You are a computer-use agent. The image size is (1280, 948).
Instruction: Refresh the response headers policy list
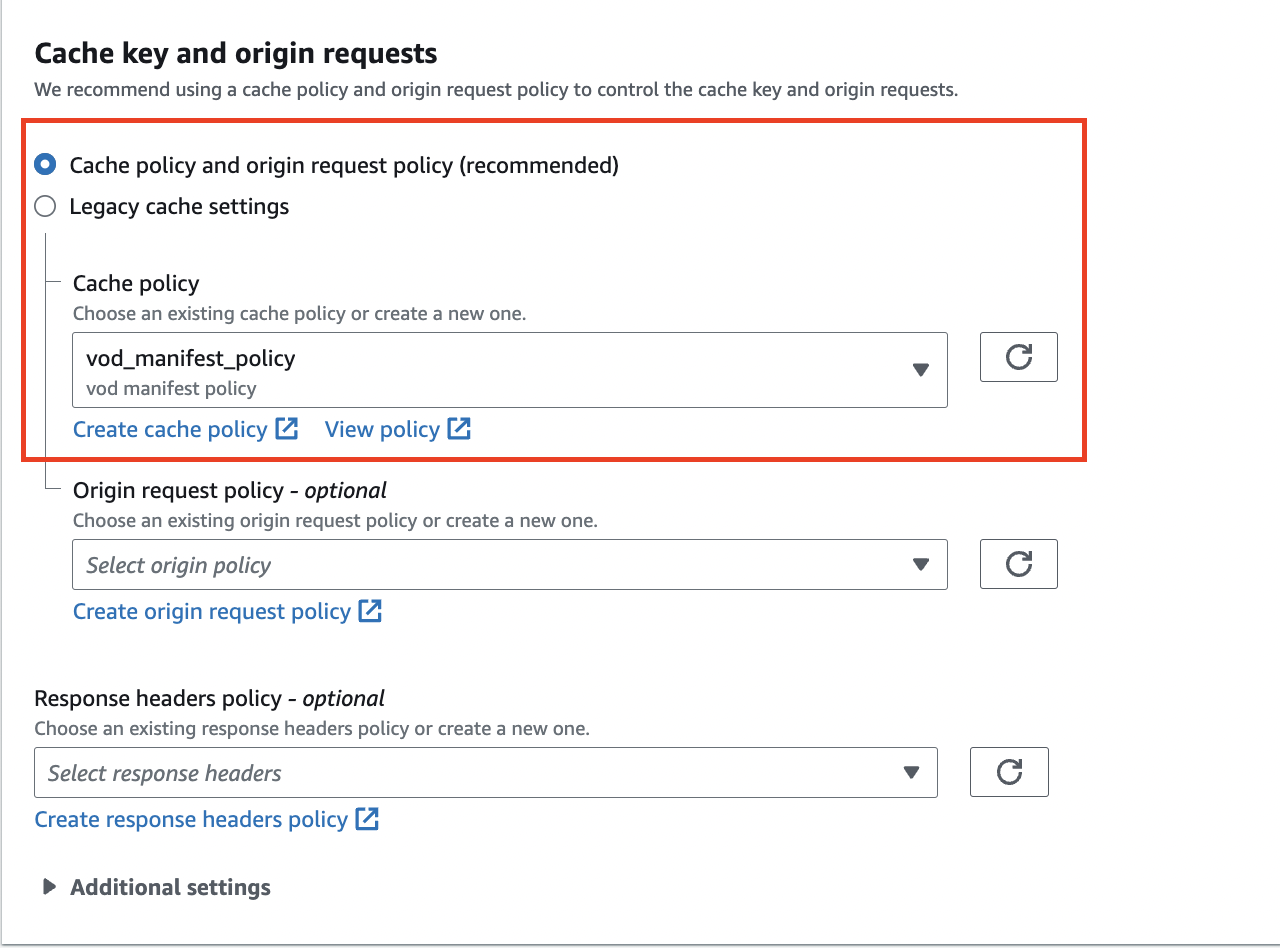click(x=1009, y=772)
